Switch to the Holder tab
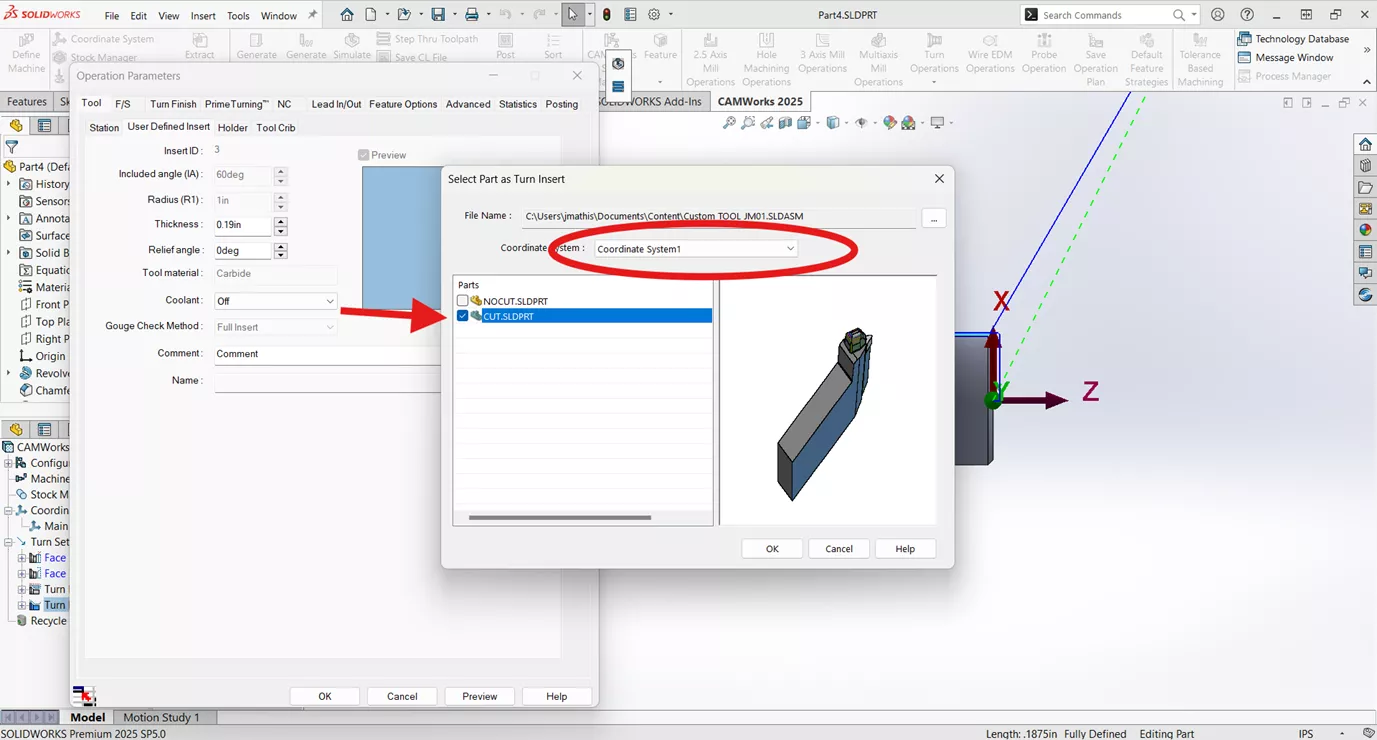1377x740 pixels. point(232,127)
